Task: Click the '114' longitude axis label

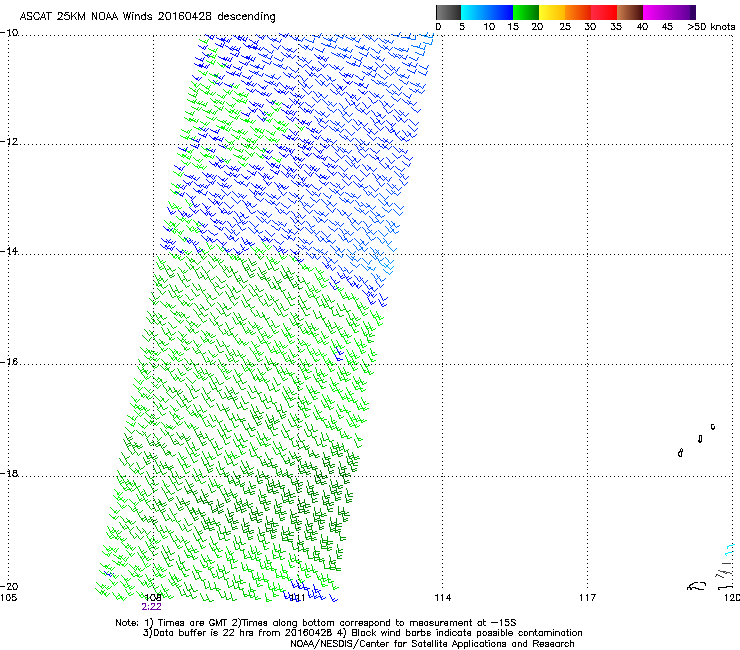Action: click(443, 598)
